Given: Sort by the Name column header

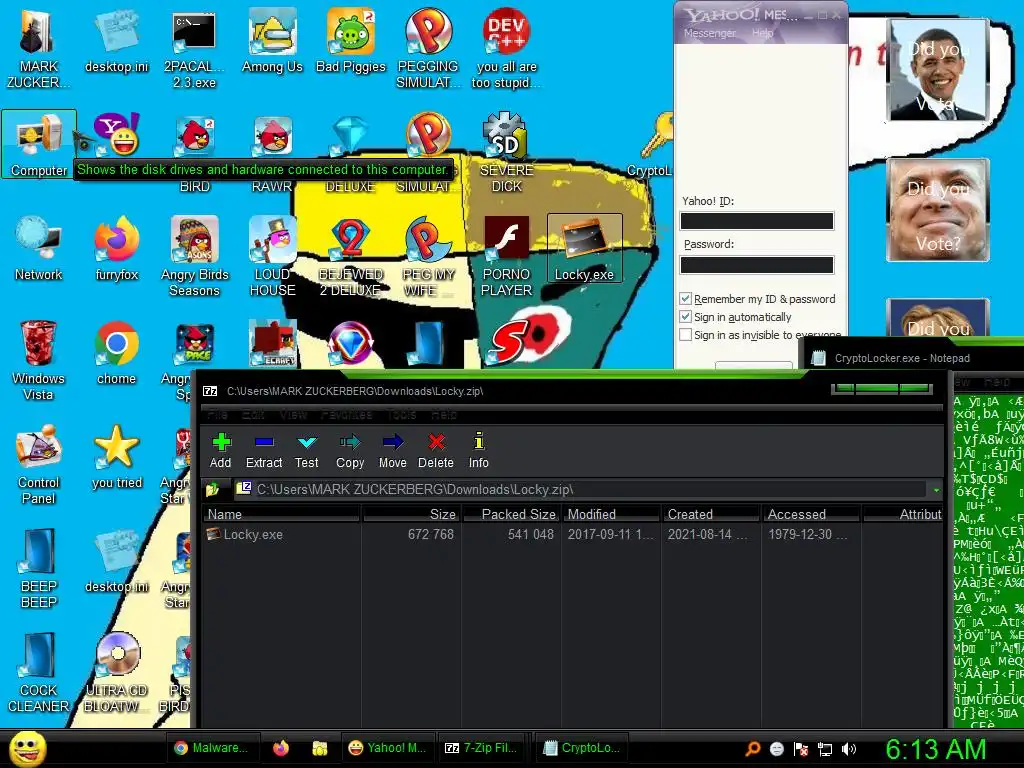Looking at the screenshot, I should (281, 515).
